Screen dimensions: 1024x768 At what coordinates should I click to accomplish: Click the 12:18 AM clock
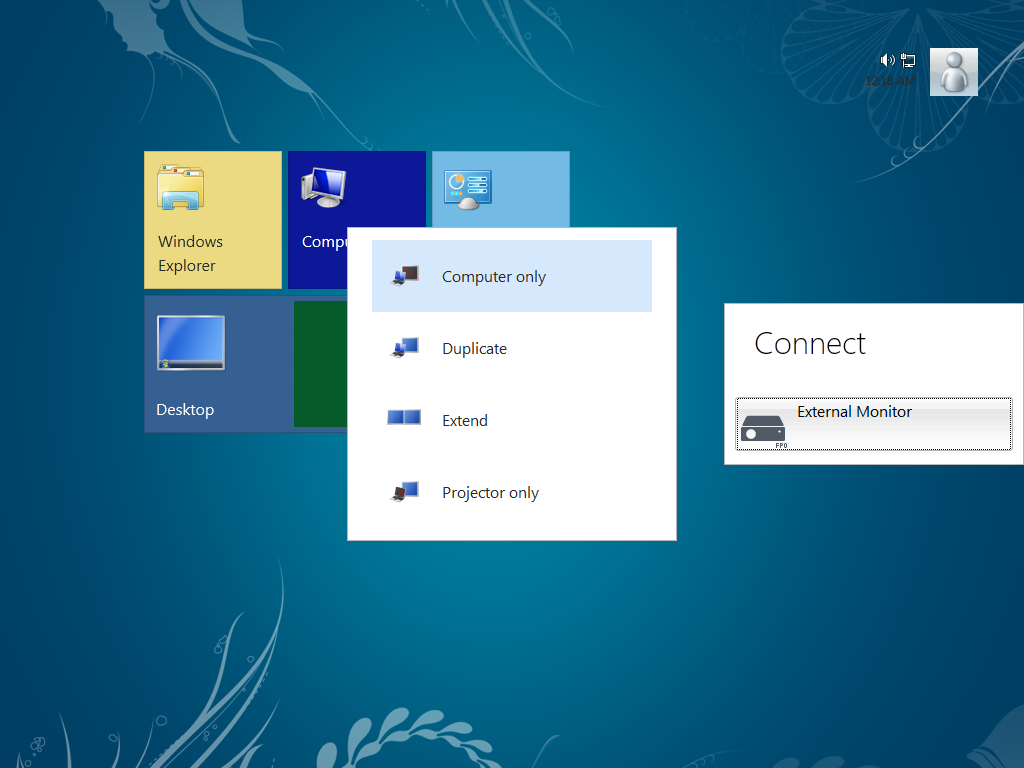[x=889, y=80]
